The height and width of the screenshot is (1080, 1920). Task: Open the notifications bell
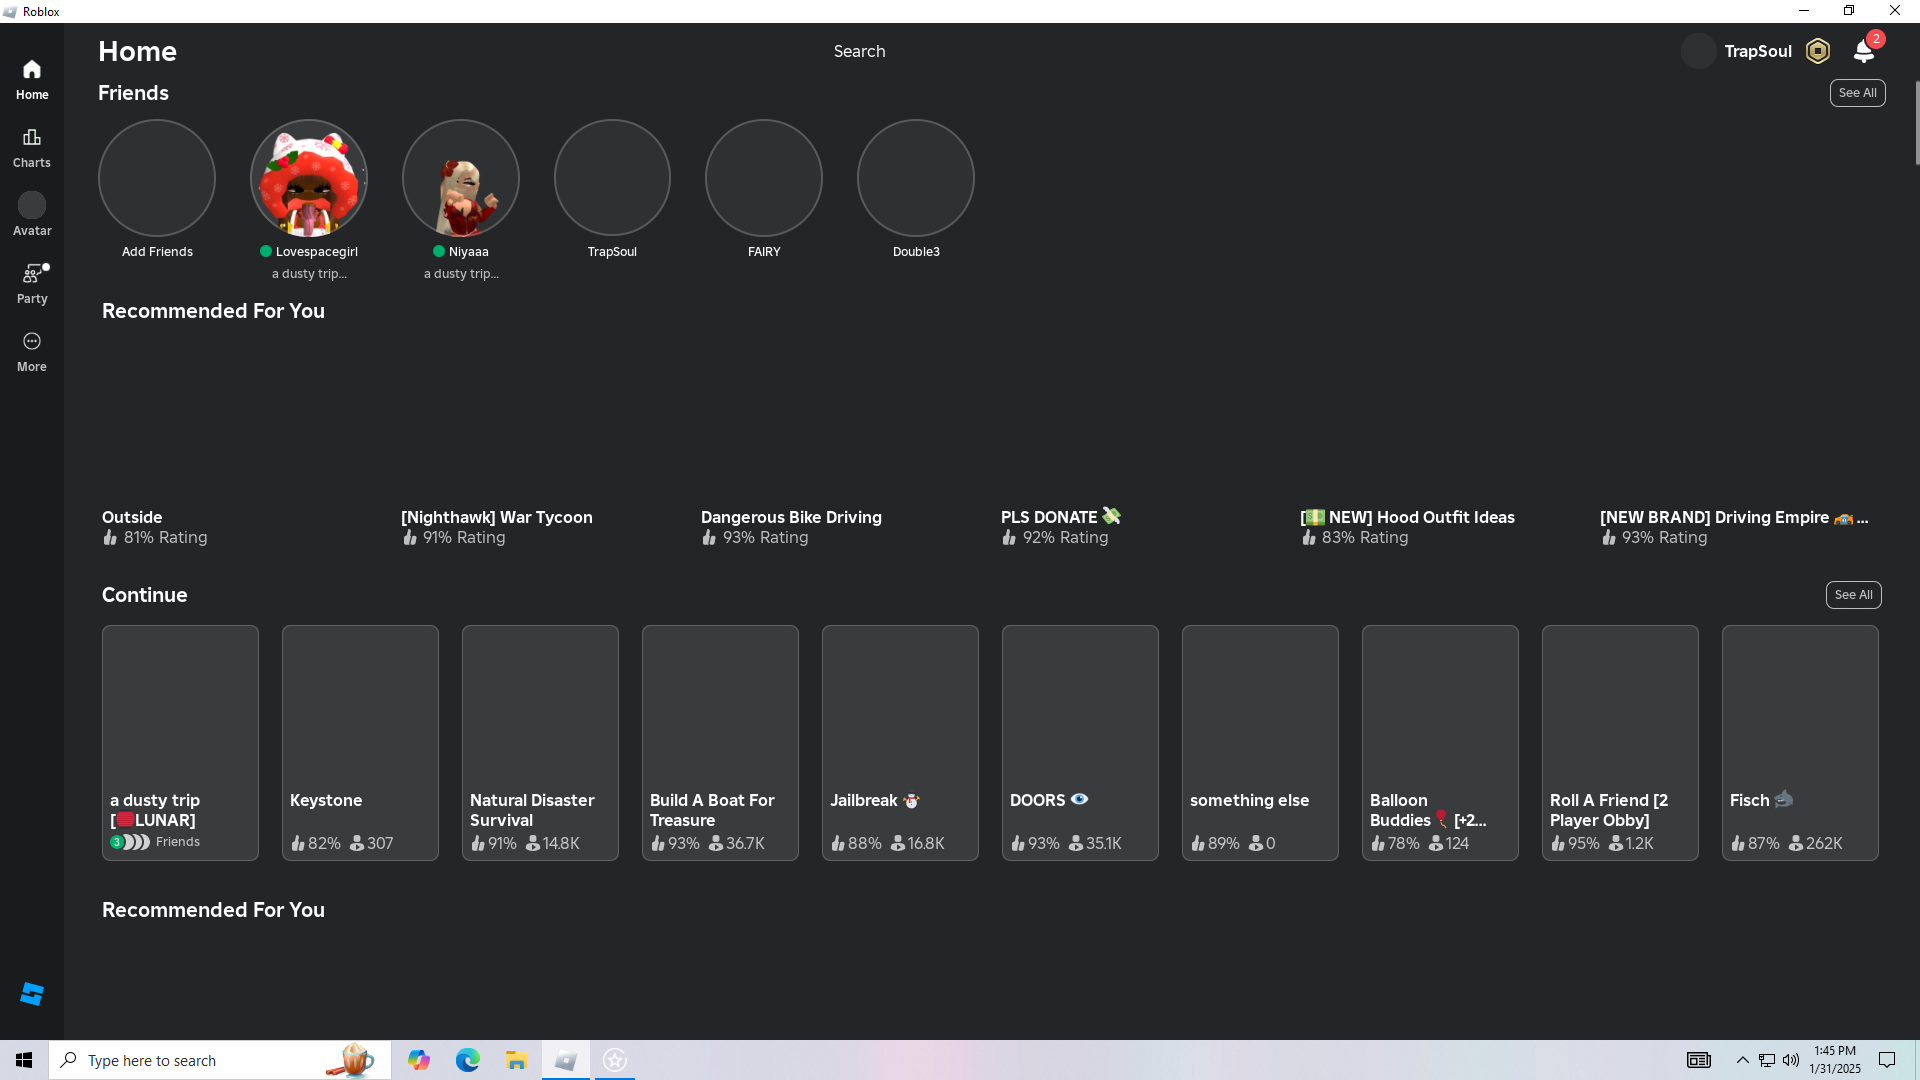tap(1864, 51)
